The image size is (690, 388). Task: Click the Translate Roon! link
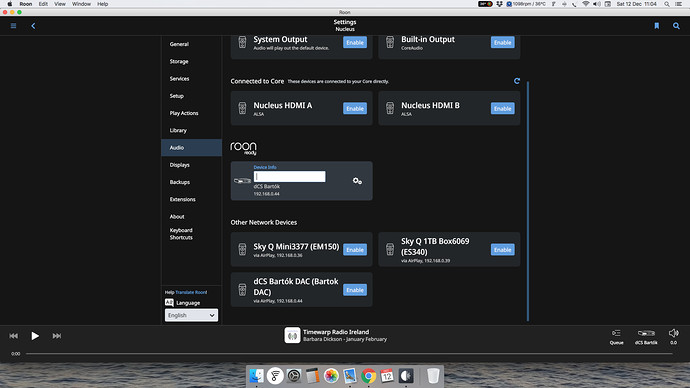click(191, 292)
